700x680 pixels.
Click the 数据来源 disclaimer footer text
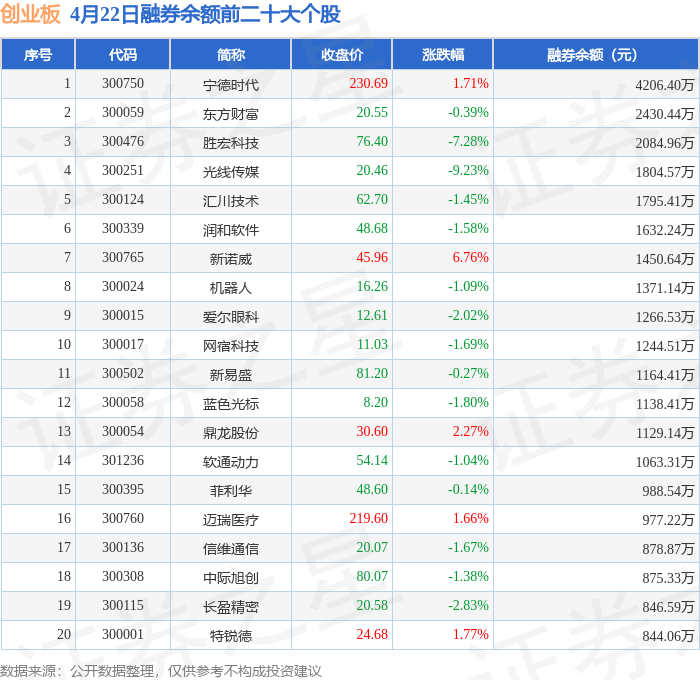(161, 671)
